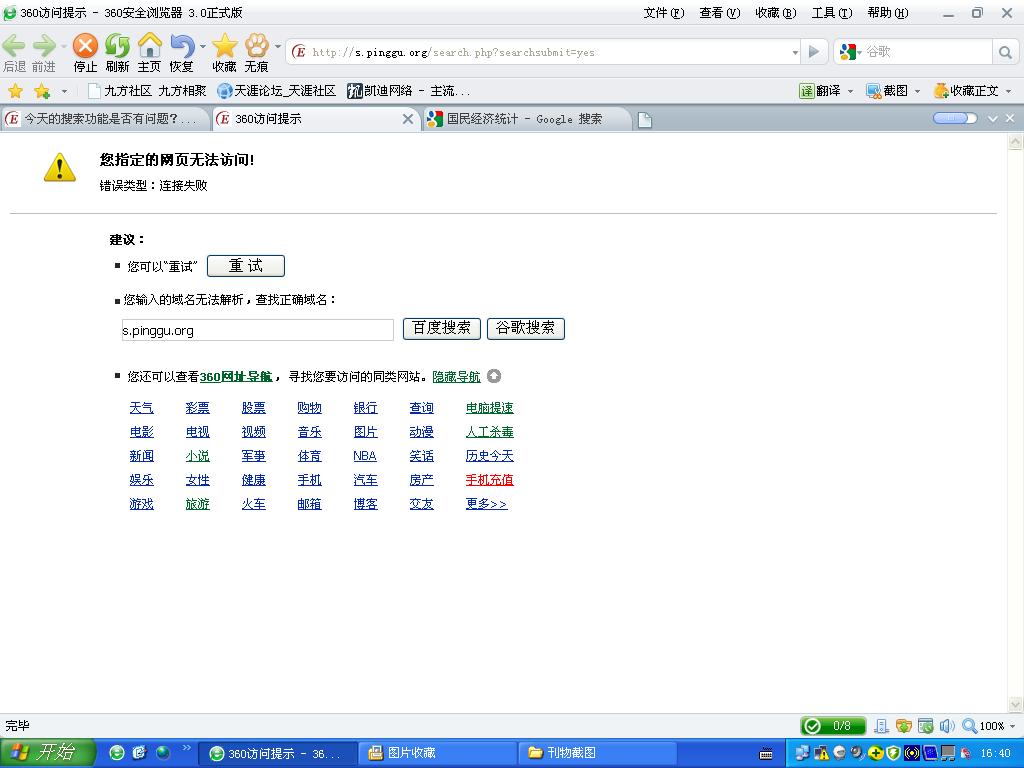Viewport: 1024px width, 768px height.
Task: Click the first yellow star bookmark icon
Action: click(16, 91)
